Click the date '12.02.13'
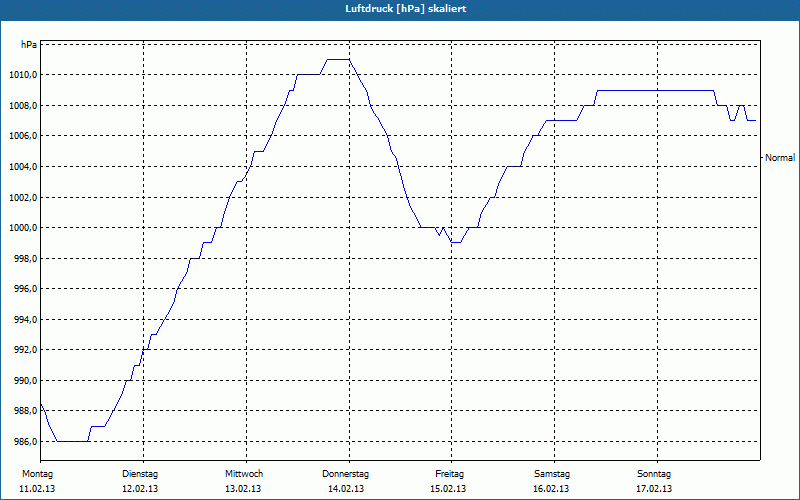 (140, 489)
